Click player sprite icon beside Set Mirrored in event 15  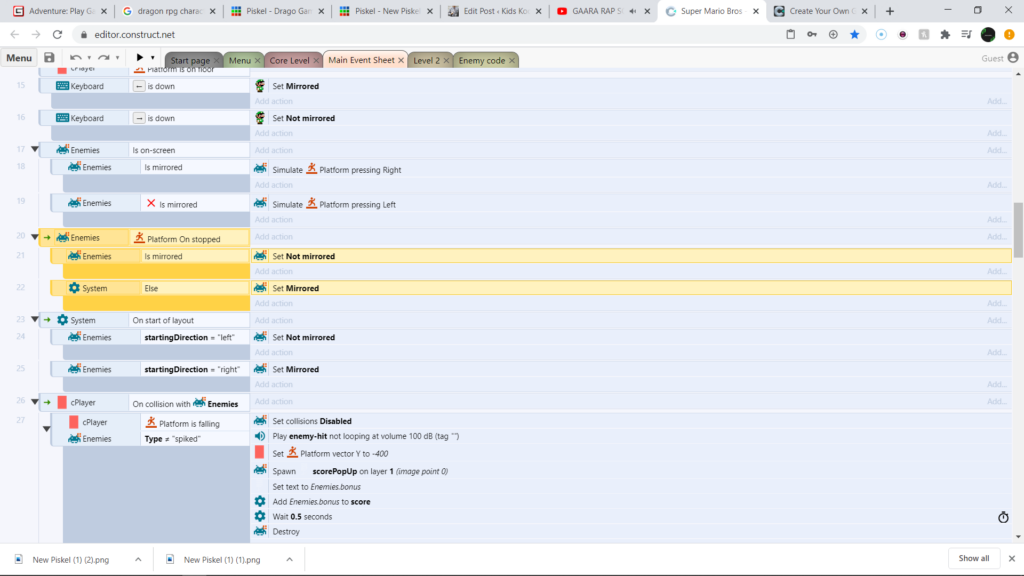coord(260,86)
